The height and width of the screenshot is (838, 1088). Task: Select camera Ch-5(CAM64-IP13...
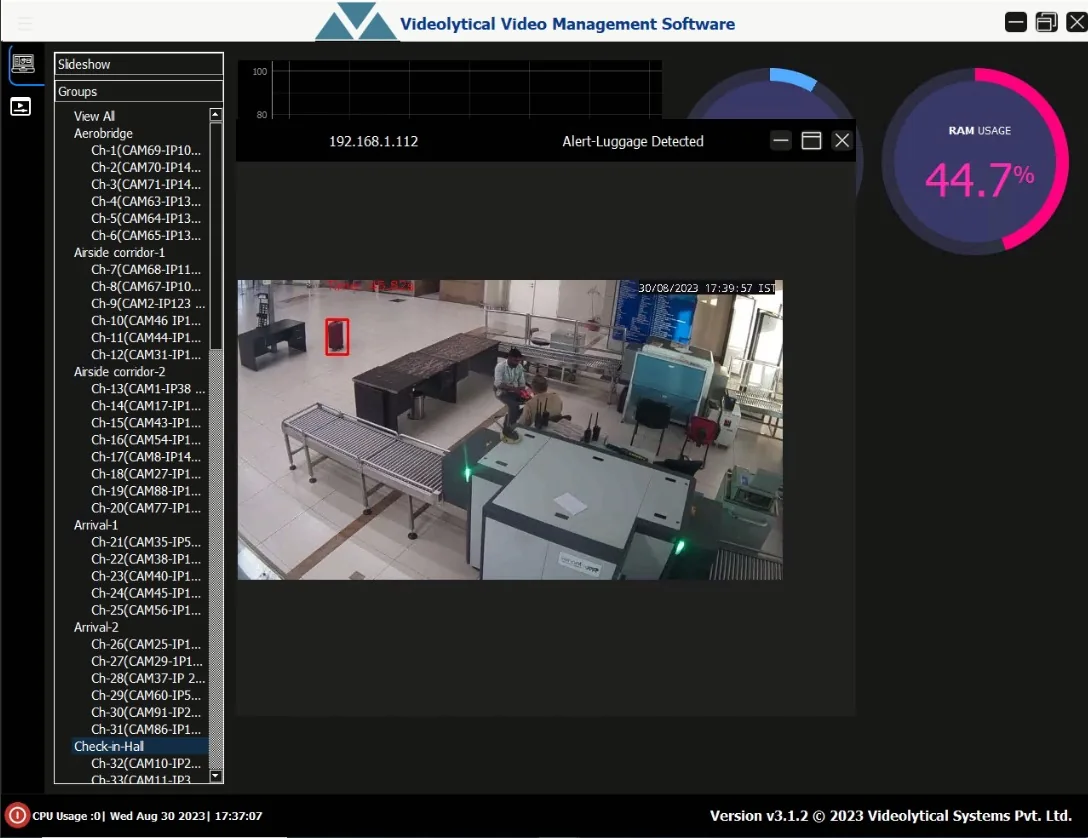click(146, 219)
